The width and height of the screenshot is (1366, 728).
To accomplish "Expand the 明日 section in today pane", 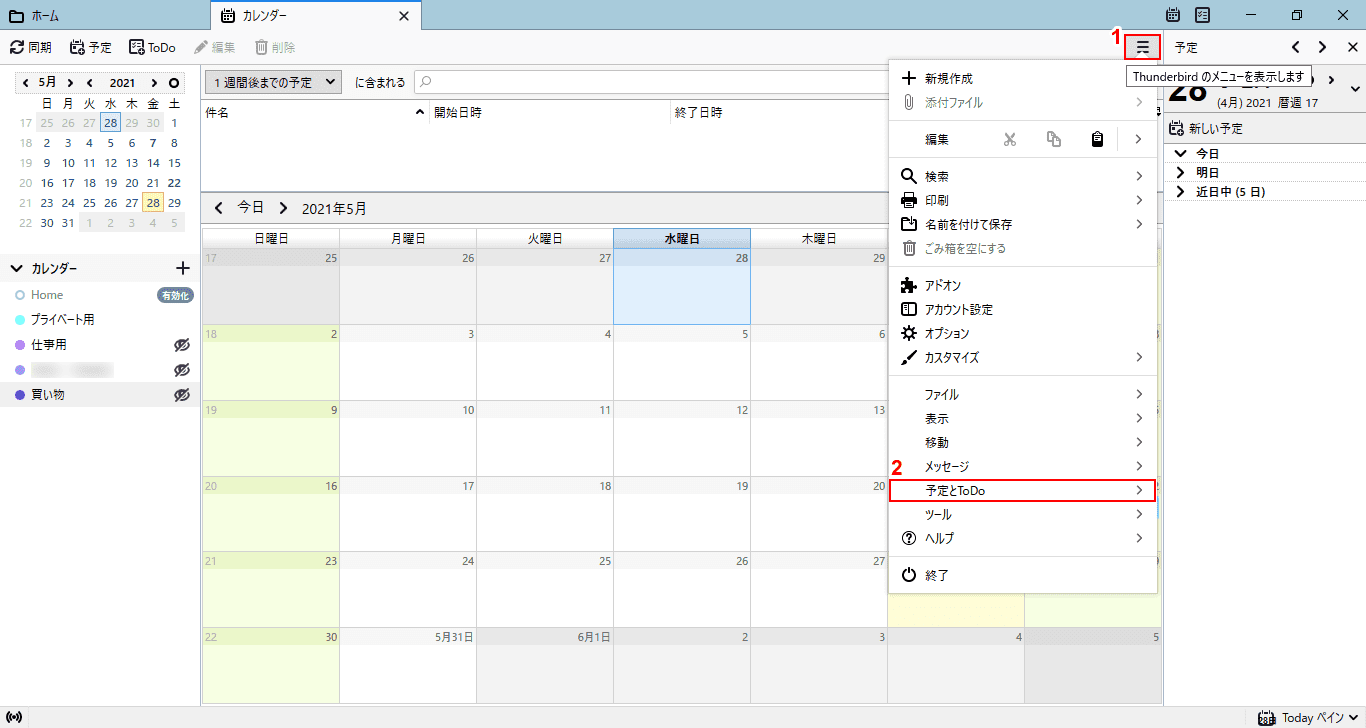I will 1181,173.
